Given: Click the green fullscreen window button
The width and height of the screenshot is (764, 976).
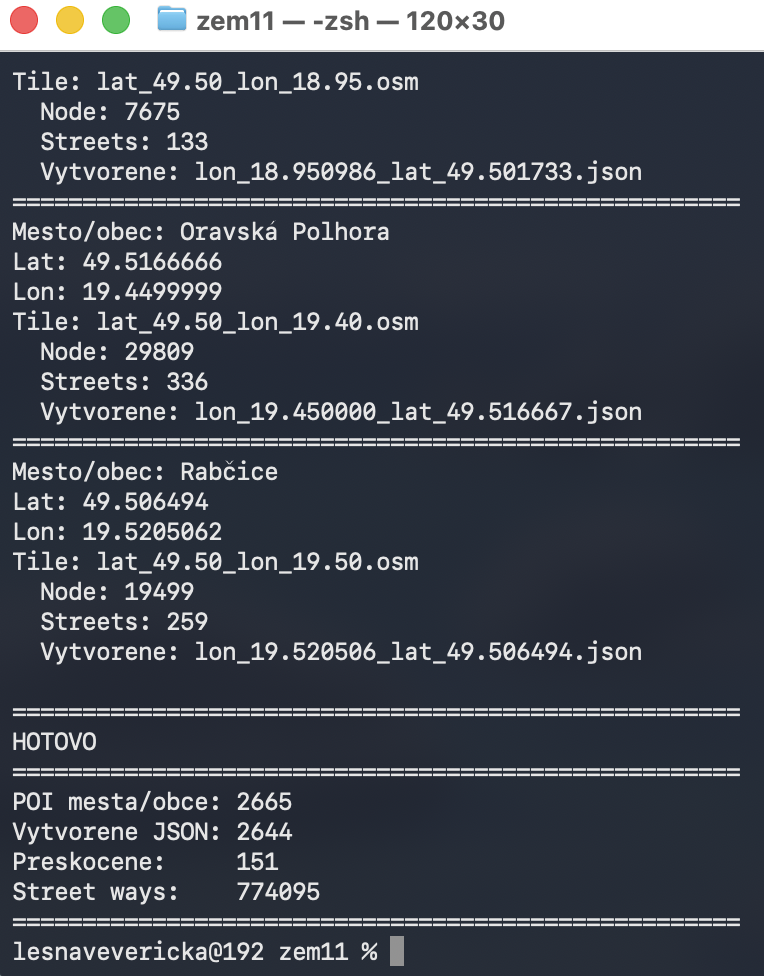Looking at the screenshot, I should click(116, 21).
